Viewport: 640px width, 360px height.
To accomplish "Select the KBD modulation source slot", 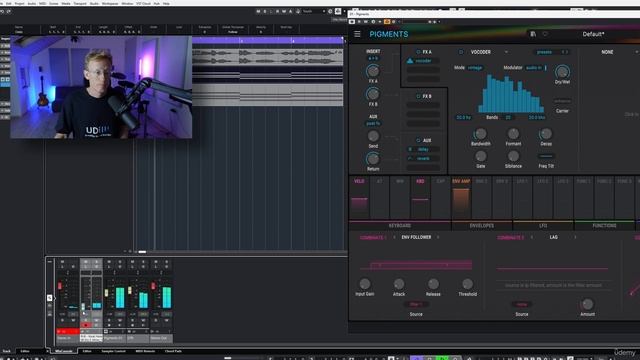I will point(420,198).
